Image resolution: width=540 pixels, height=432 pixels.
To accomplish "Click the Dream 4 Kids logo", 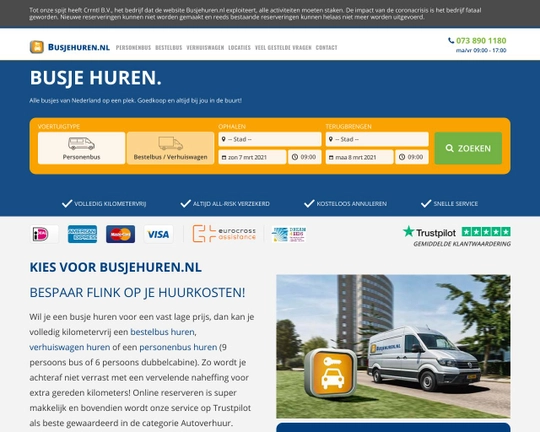I will pyautogui.click(x=289, y=234).
